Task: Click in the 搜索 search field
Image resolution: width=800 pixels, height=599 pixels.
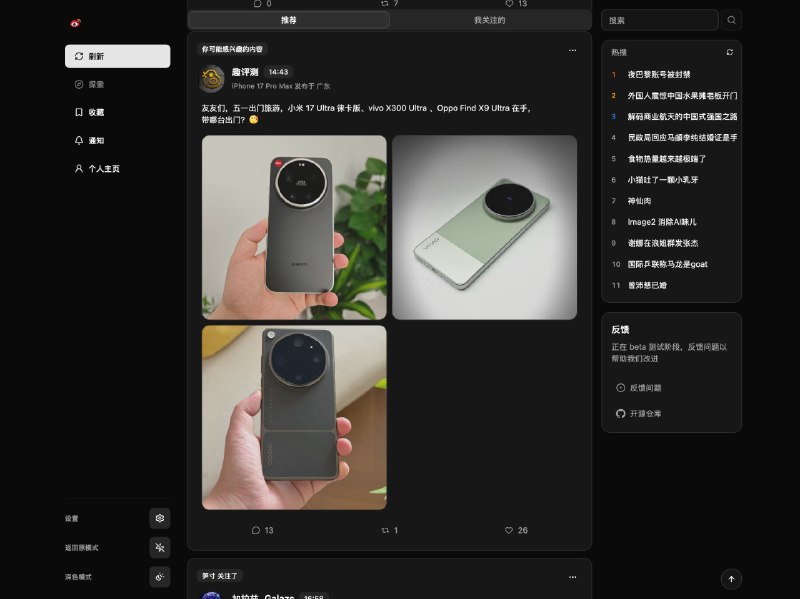Action: point(660,20)
